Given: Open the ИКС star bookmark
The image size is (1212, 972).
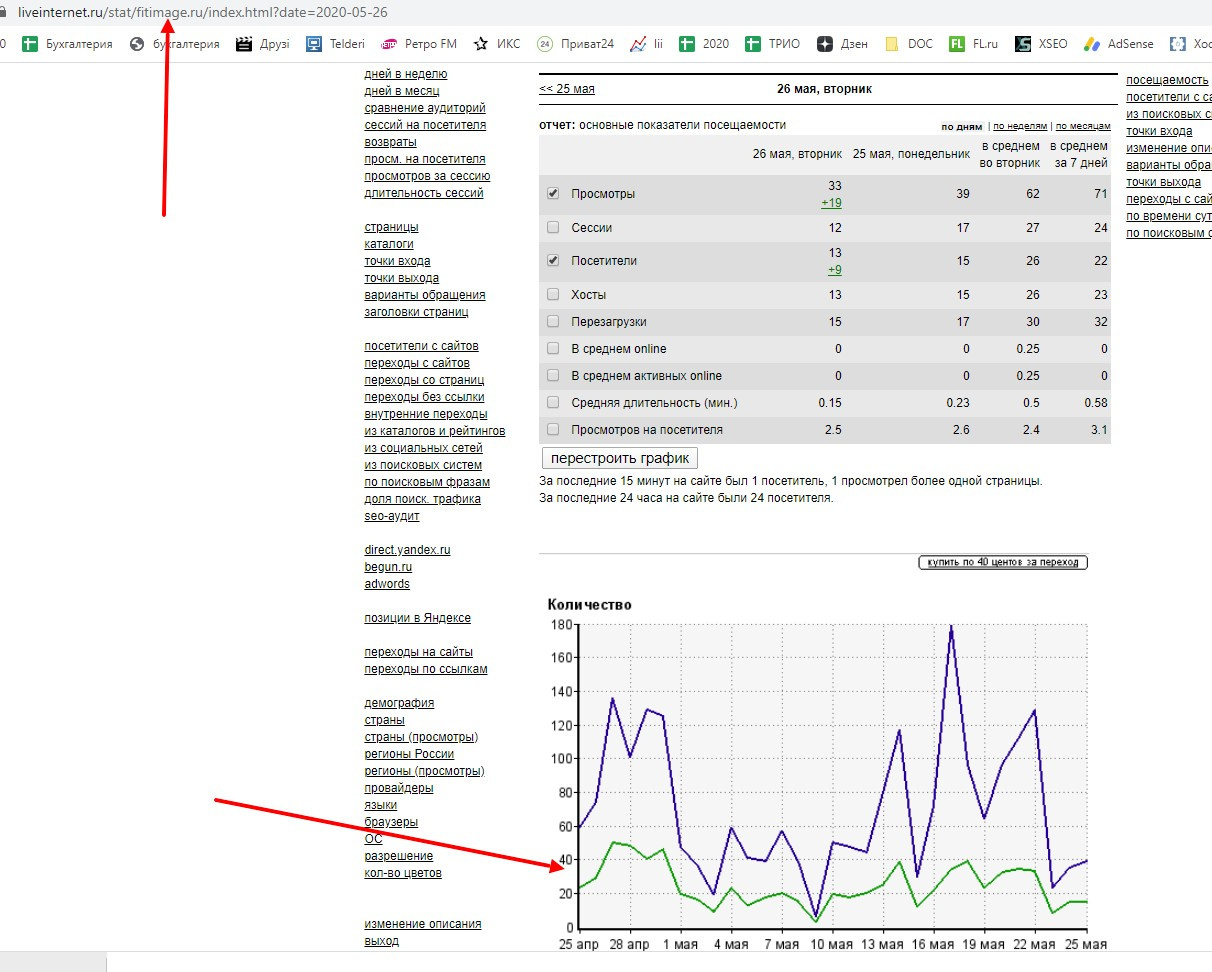Looking at the screenshot, I should [496, 44].
